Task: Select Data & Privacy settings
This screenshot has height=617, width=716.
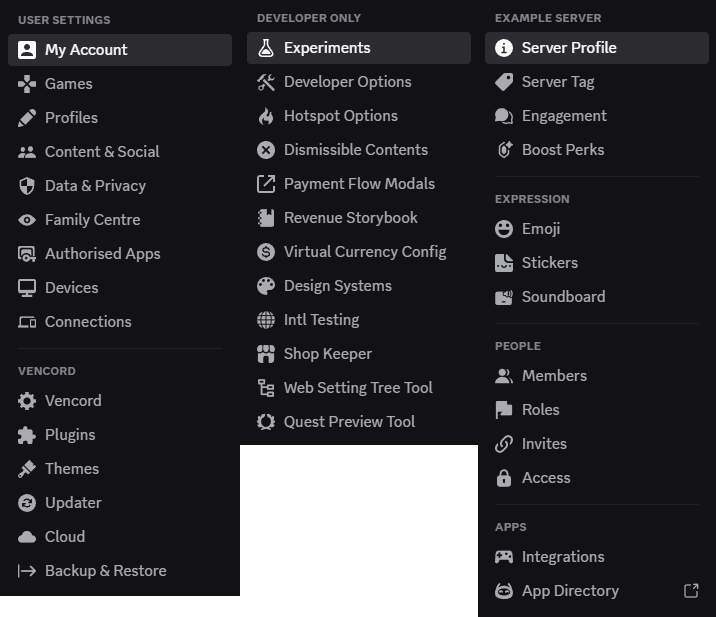Action: 120,186
